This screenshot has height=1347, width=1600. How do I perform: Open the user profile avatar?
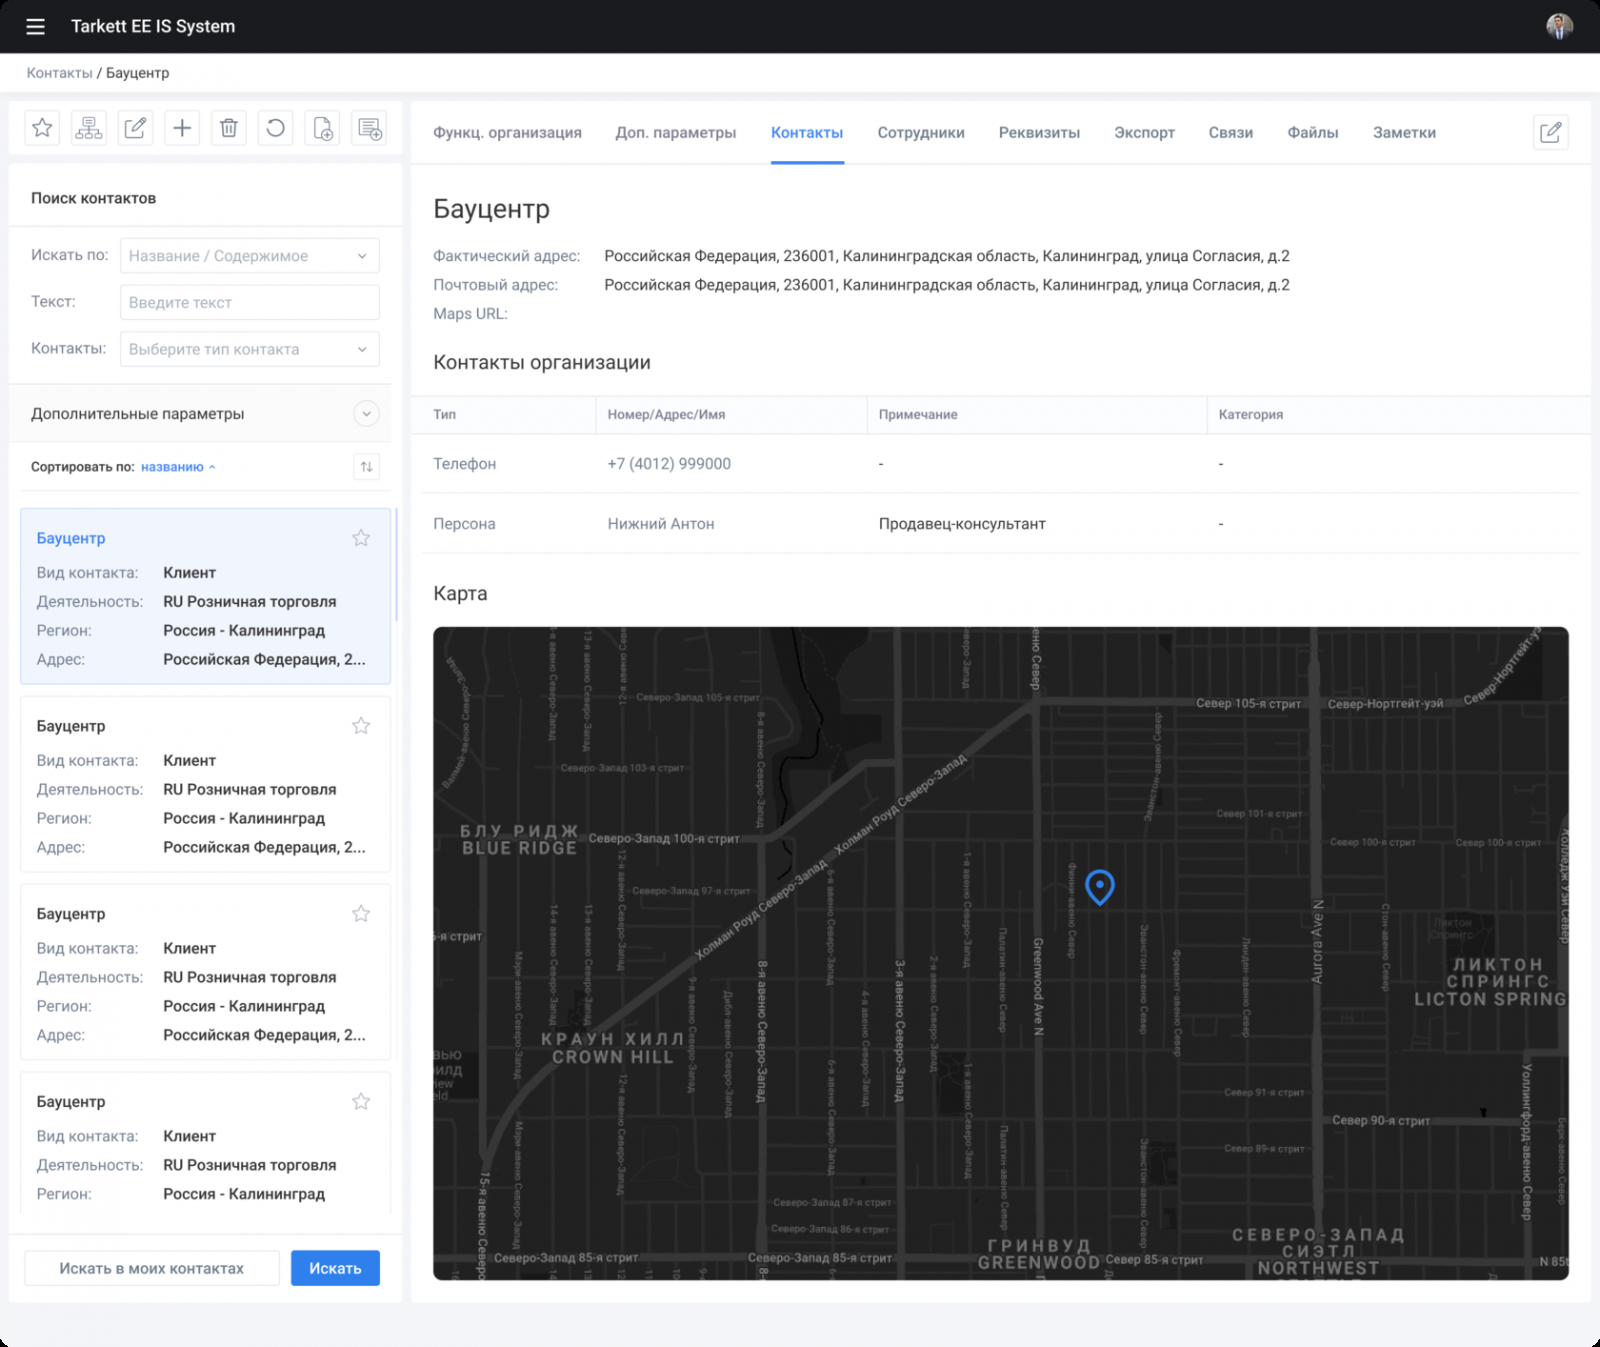tap(1559, 26)
